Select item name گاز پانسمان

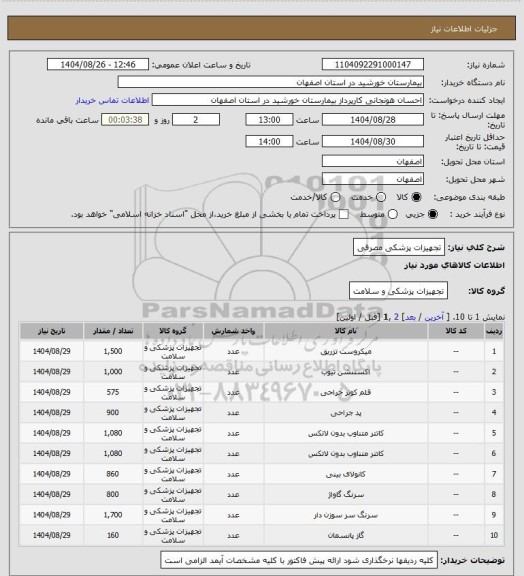[345, 536]
